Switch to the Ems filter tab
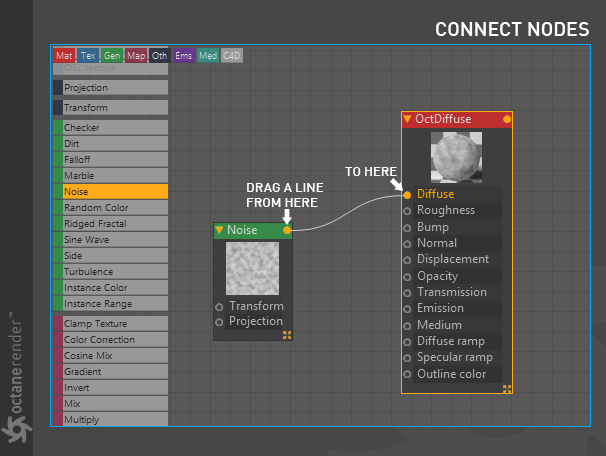This screenshot has width=606, height=456. 184,56
